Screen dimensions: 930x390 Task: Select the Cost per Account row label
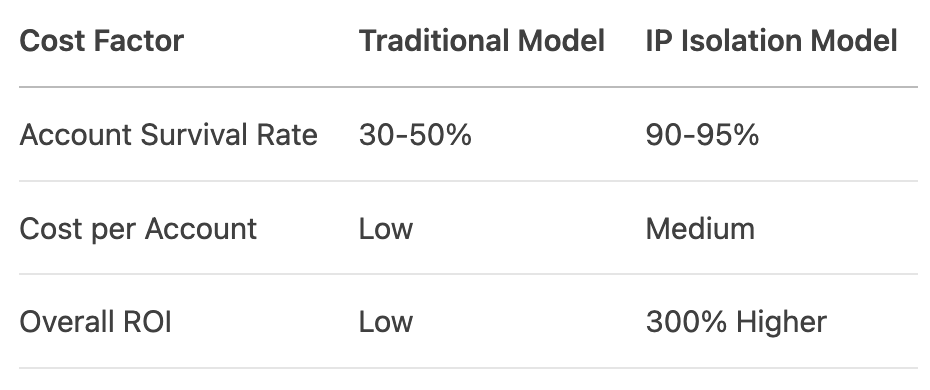(138, 229)
